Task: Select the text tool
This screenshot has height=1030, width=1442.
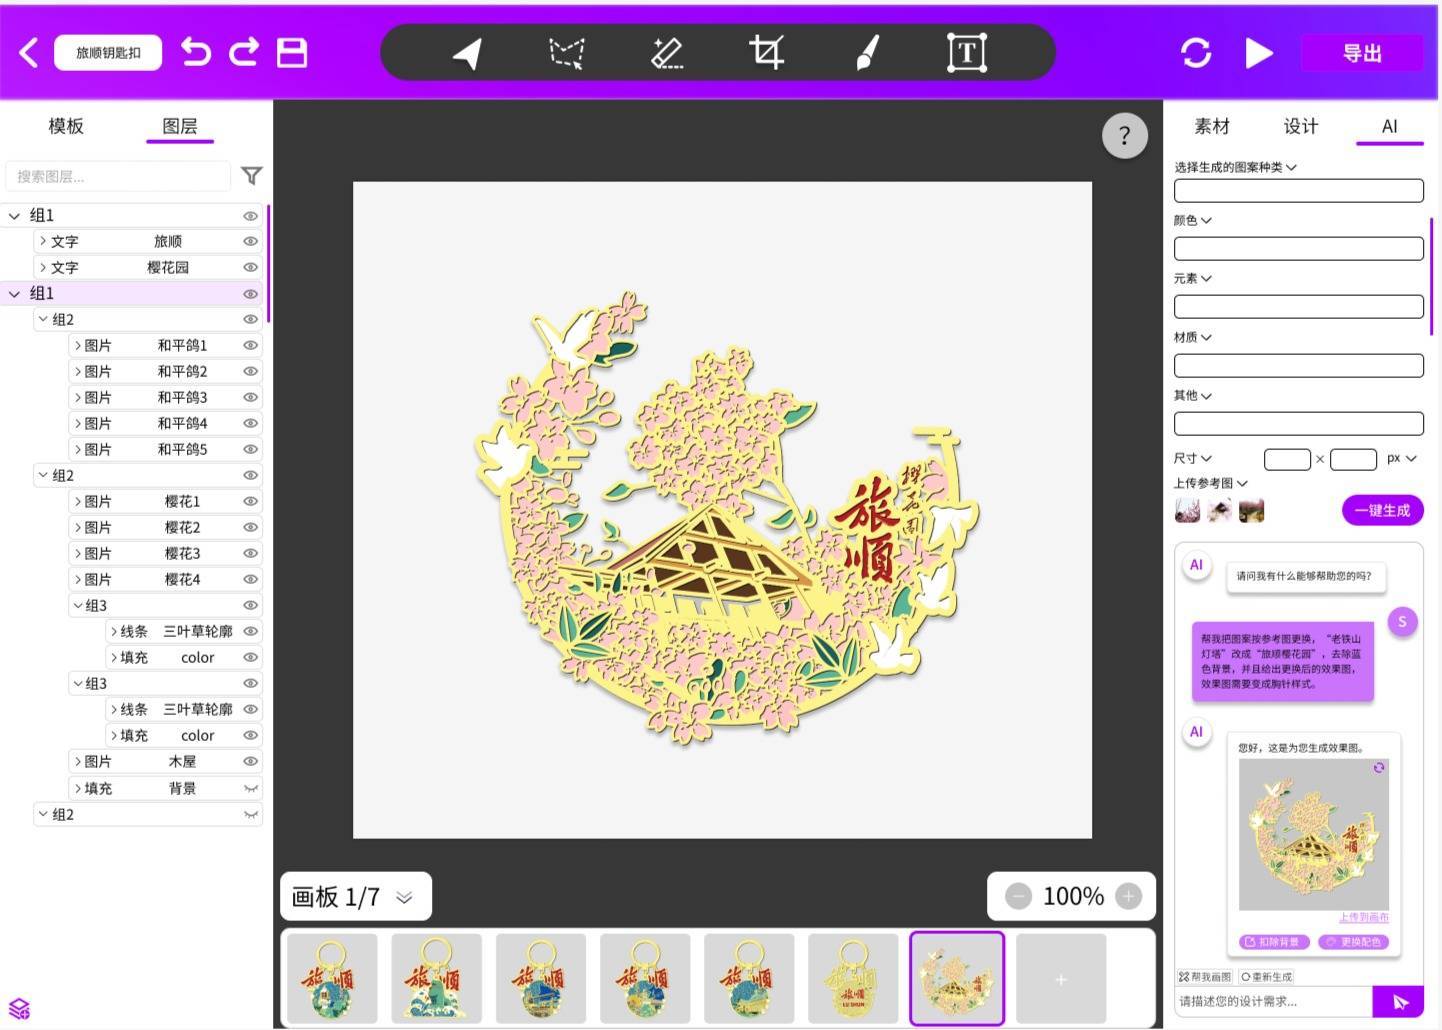Action: point(967,53)
